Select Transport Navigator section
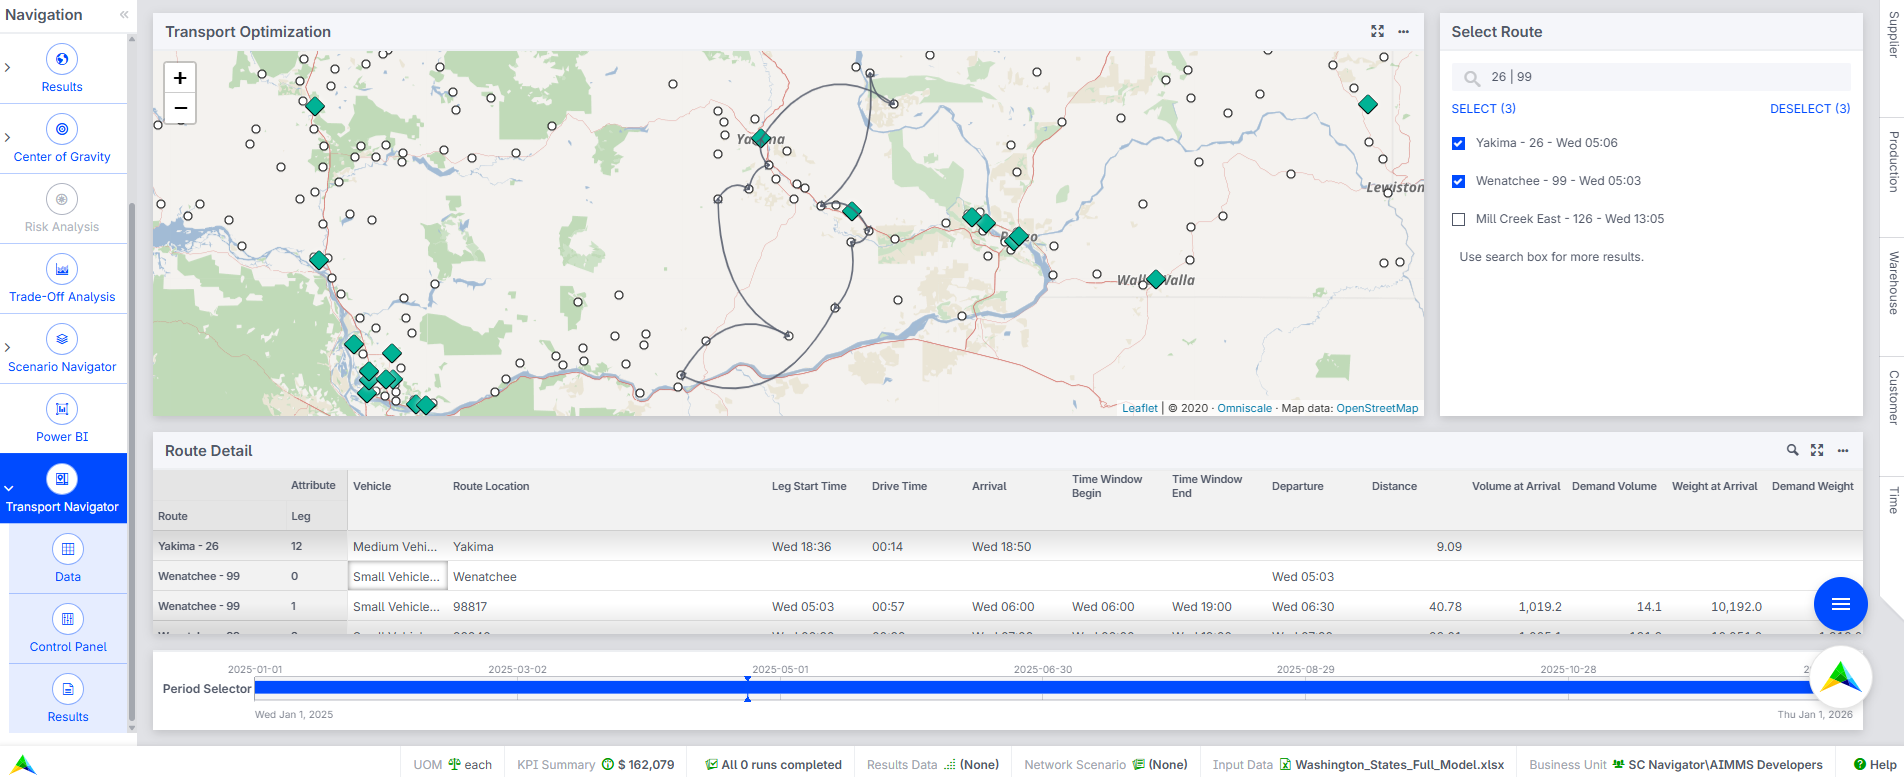The width and height of the screenshot is (1904, 777). point(62,489)
